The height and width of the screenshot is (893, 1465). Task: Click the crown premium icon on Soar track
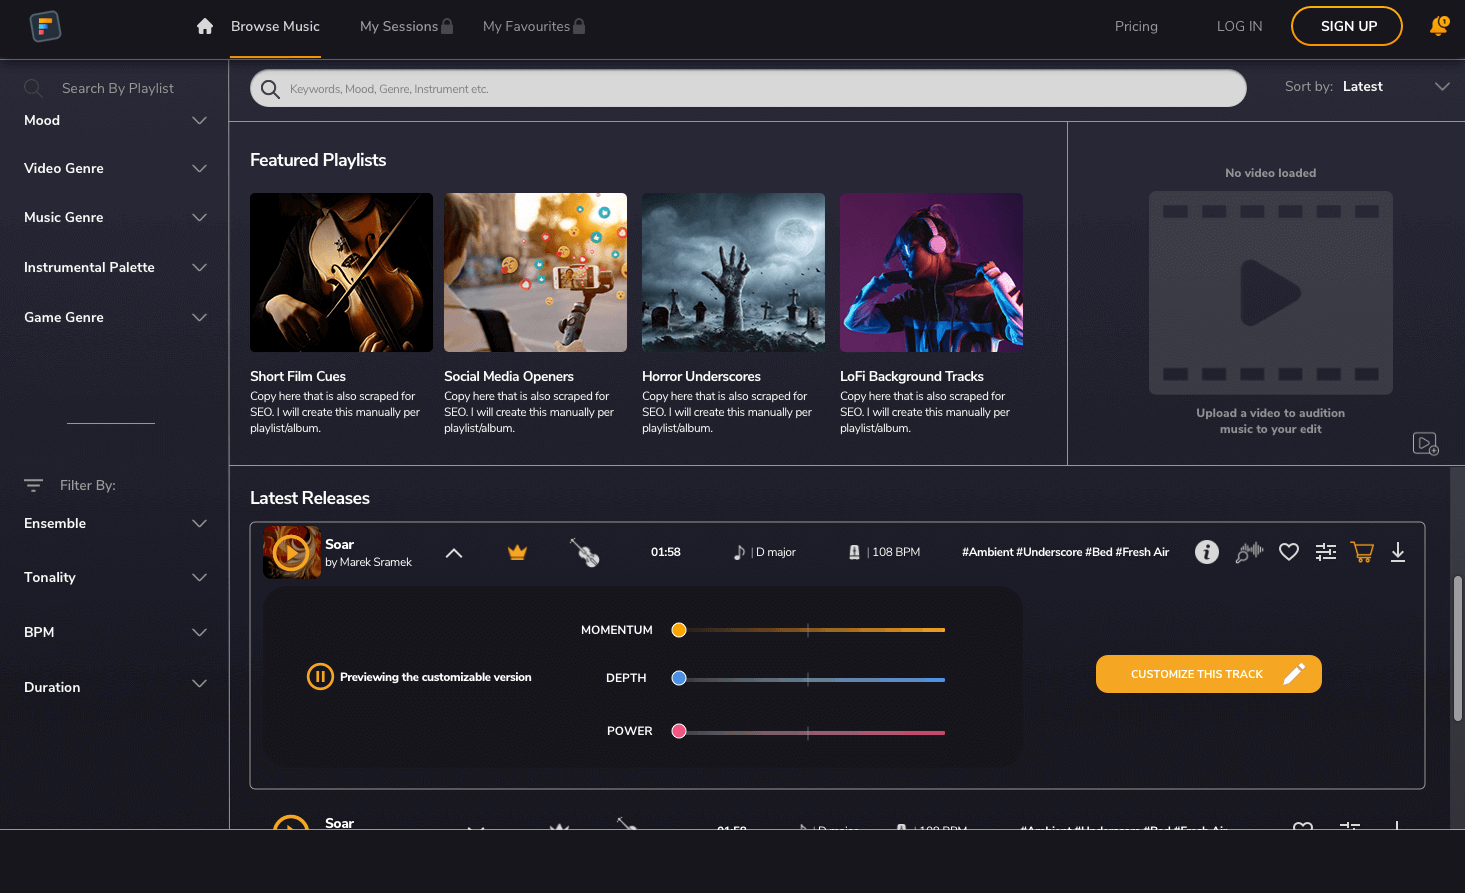click(x=517, y=552)
